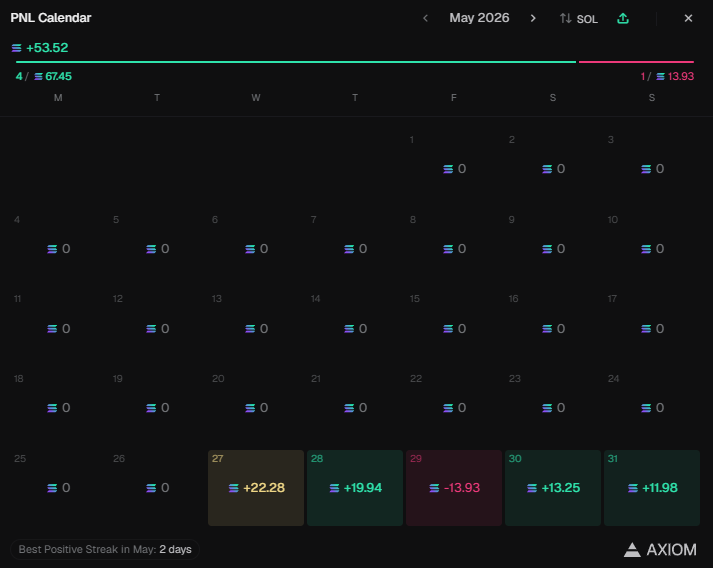Go to next month arrow

tap(533, 18)
